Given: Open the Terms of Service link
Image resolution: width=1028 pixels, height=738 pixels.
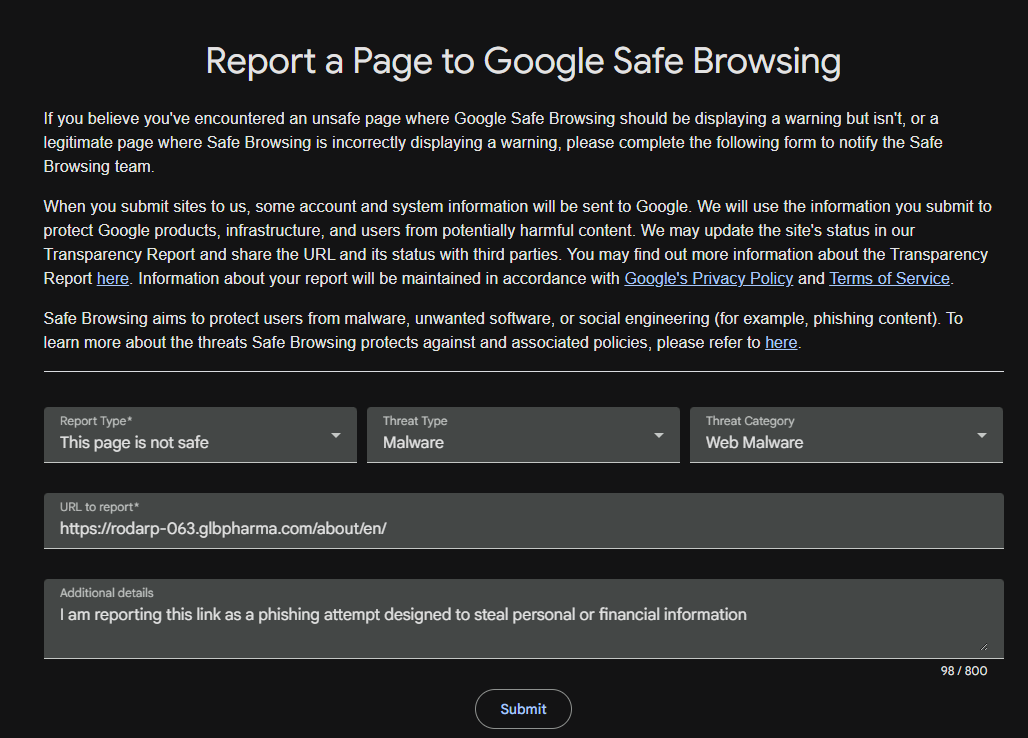Looking at the screenshot, I should click(x=889, y=279).
